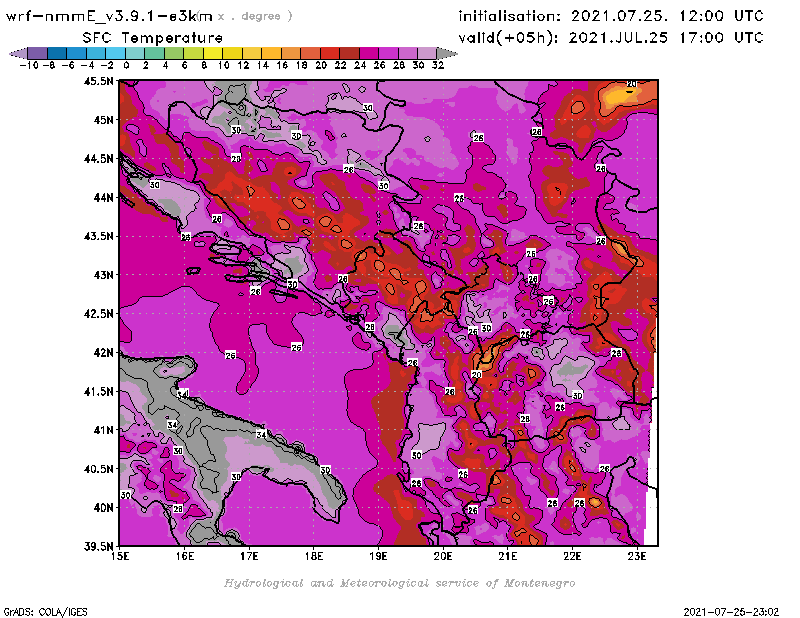Select the teal swatch between 0 and 2
This screenshot has width=800, height=618.
(135, 53)
